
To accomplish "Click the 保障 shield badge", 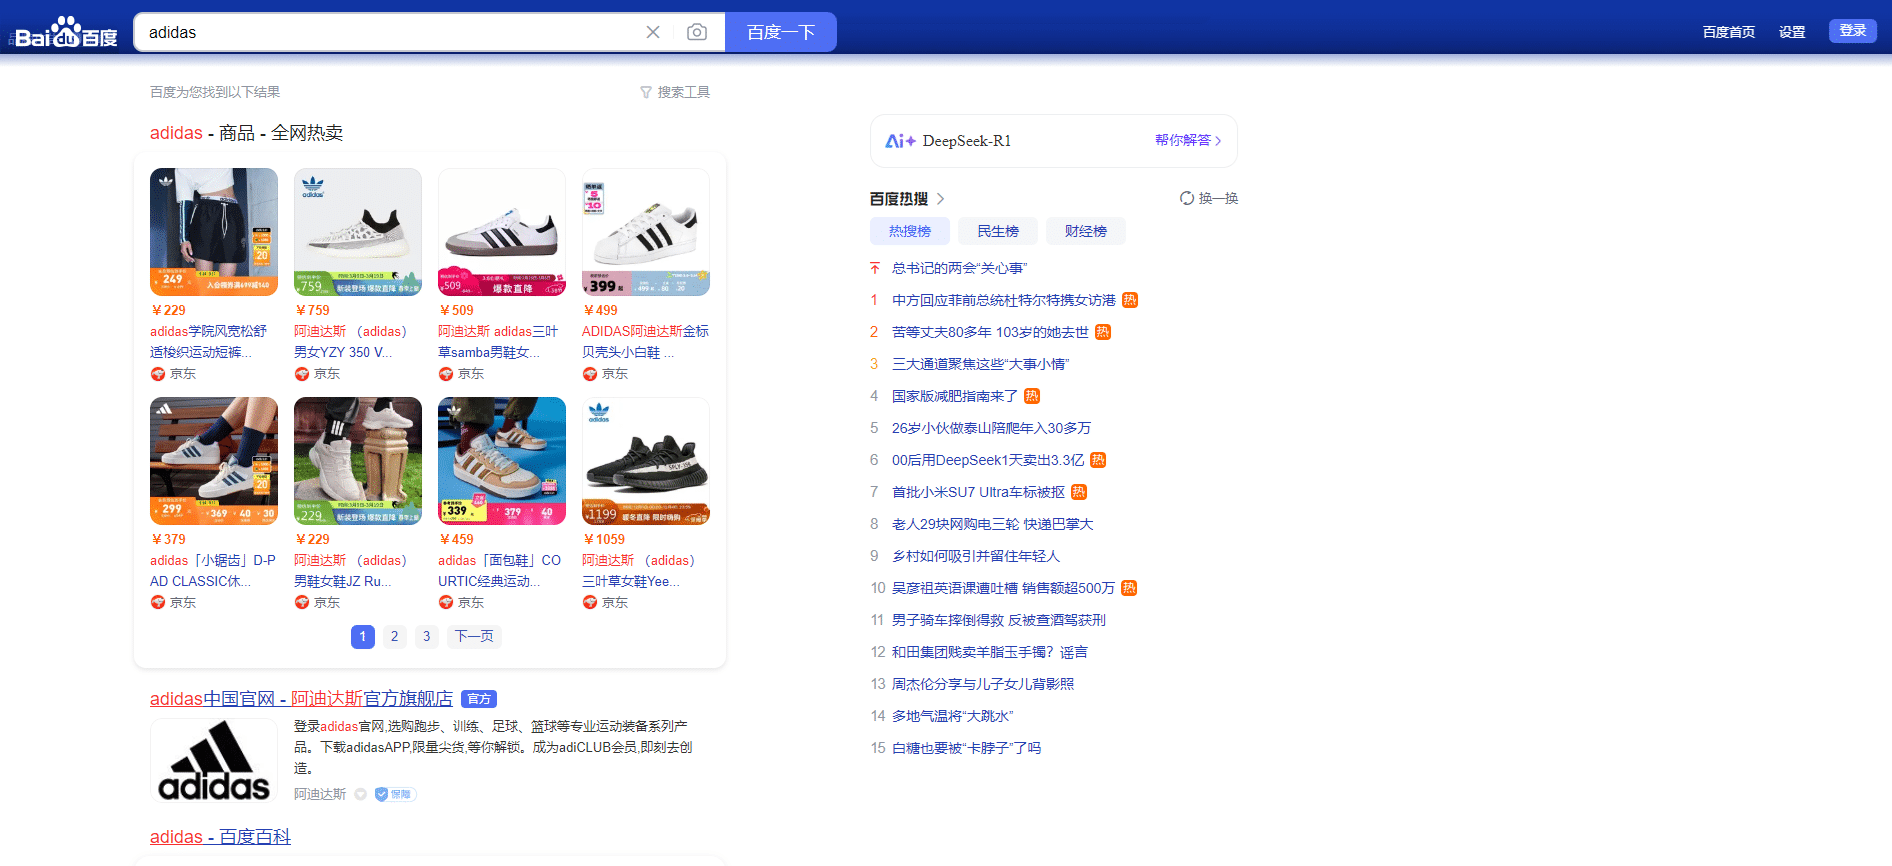I will click(x=395, y=794).
